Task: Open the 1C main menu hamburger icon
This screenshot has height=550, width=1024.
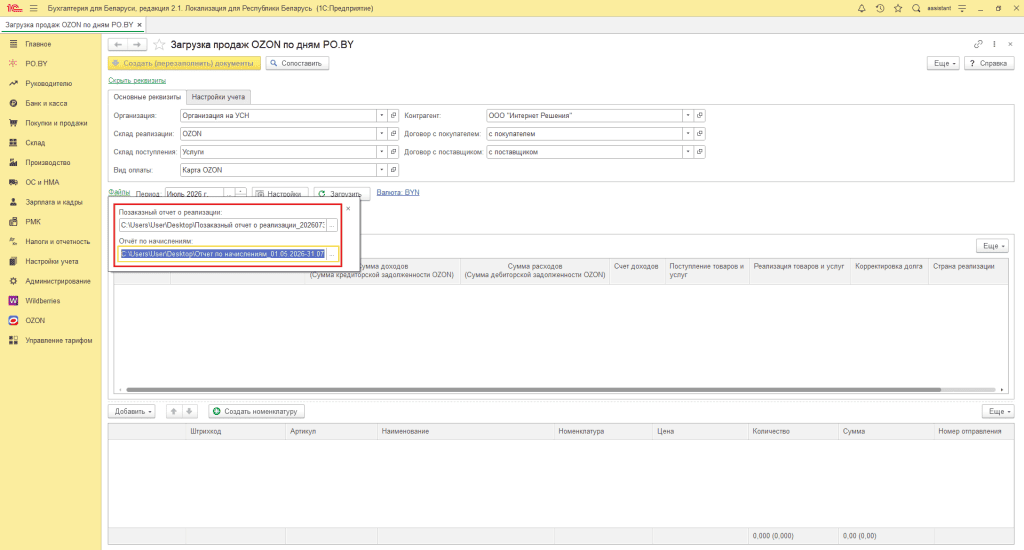Action: coord(33,8)
